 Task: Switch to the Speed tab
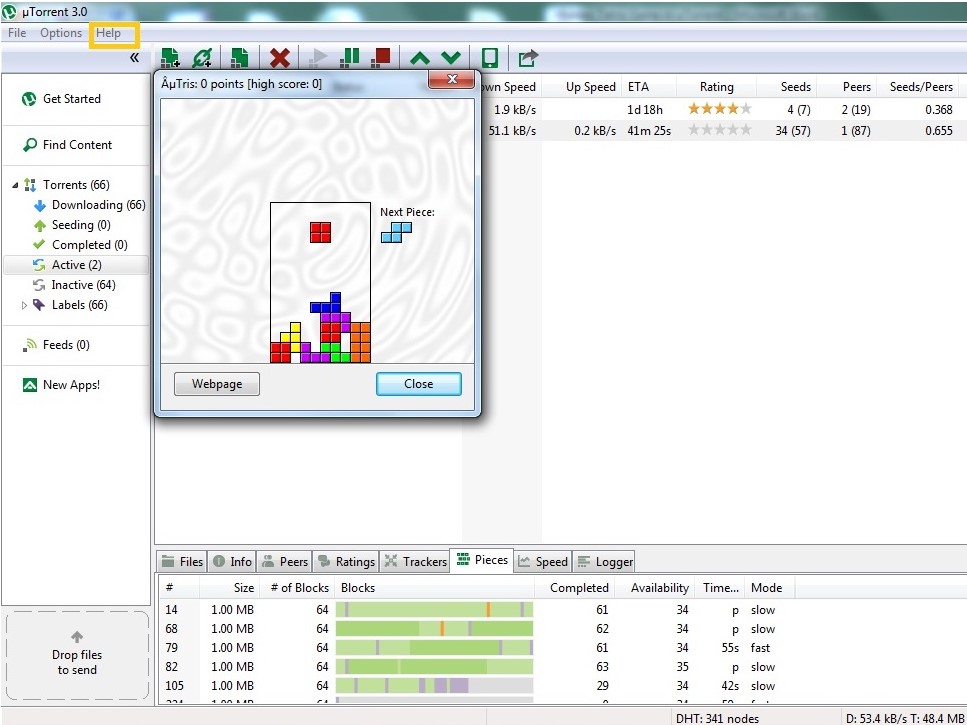542,562
